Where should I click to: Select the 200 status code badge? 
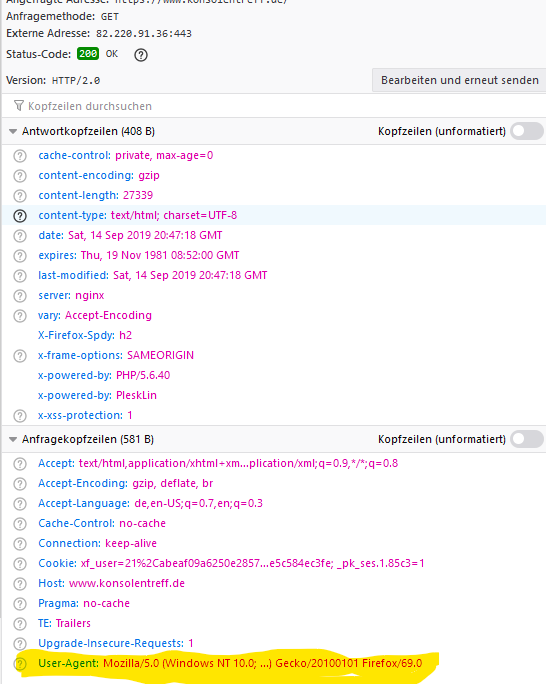coord(88,54)
